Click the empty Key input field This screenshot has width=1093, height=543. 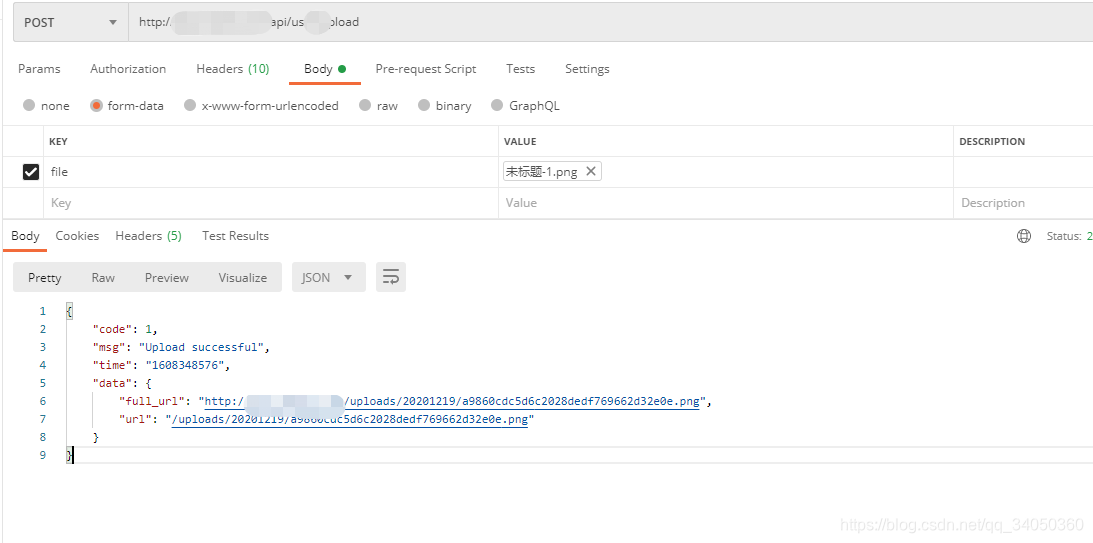(271, 203)
